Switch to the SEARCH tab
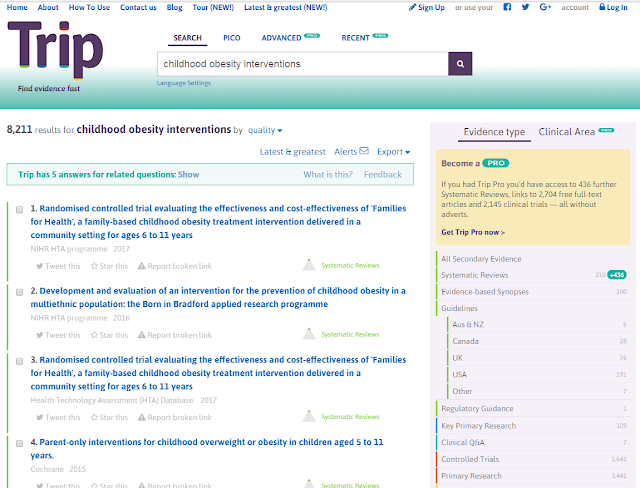 [x=187, y=38]
